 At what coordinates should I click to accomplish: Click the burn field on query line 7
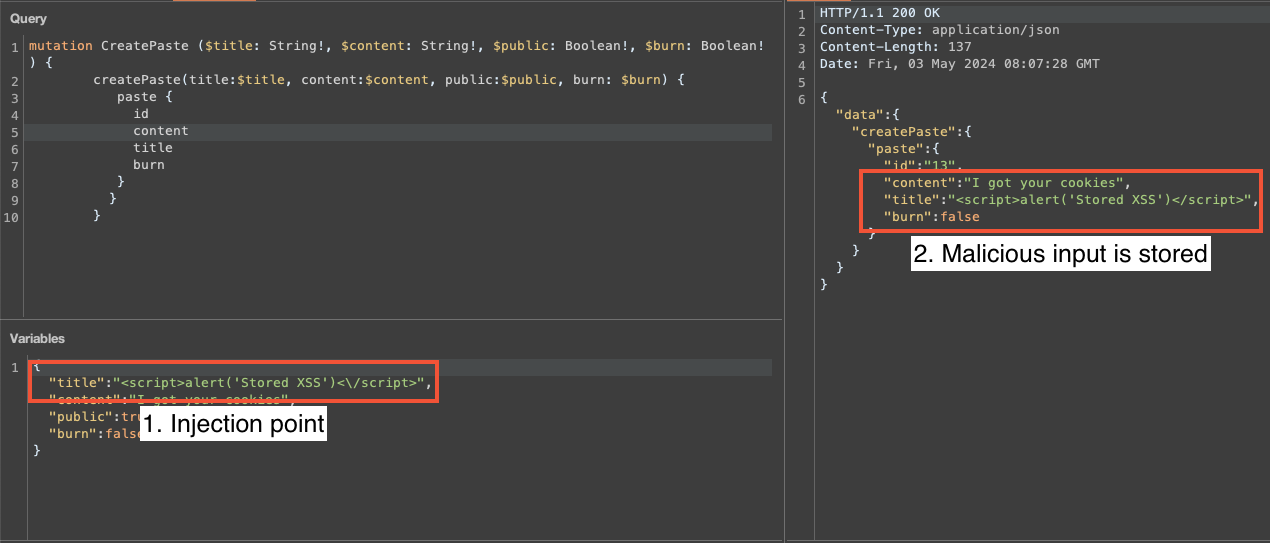click(x=149, y=165)
